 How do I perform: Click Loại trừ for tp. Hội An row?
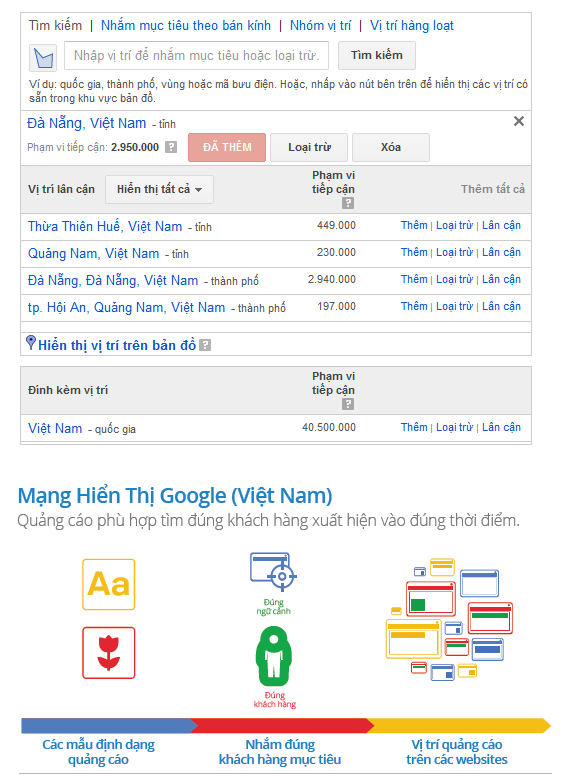click(x=454, y=306)
